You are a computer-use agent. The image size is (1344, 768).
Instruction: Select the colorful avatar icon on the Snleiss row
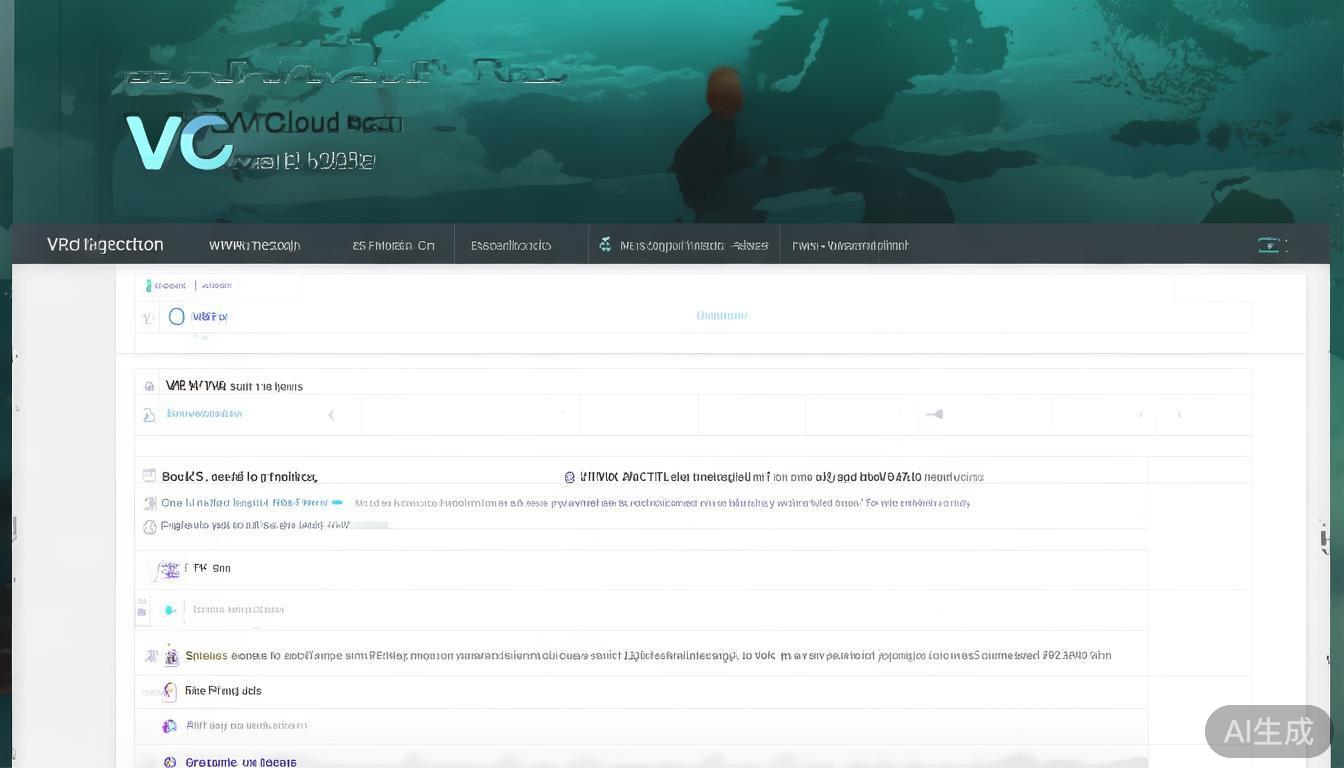[171, 657]
